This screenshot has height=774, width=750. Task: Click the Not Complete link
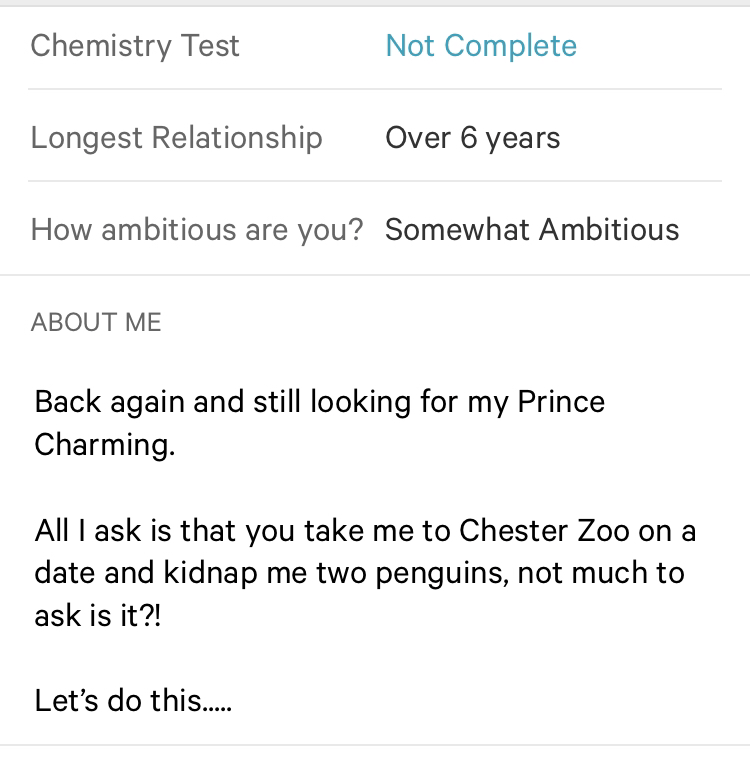[x=481, y=46]
